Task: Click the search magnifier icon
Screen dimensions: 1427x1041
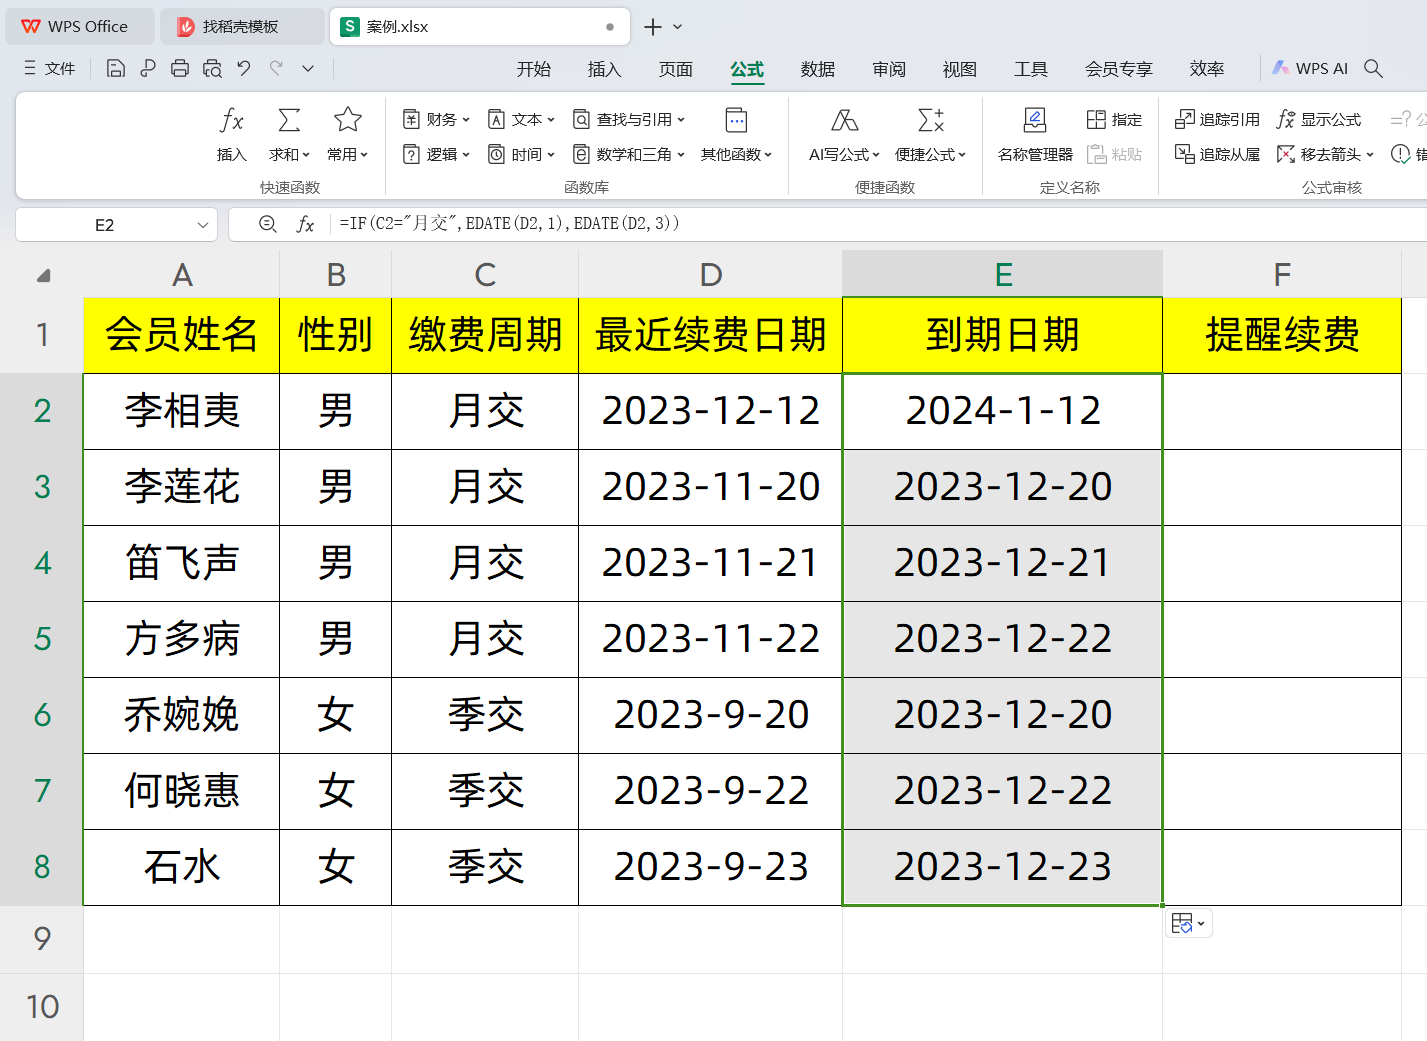Action: coord(1374,68)
